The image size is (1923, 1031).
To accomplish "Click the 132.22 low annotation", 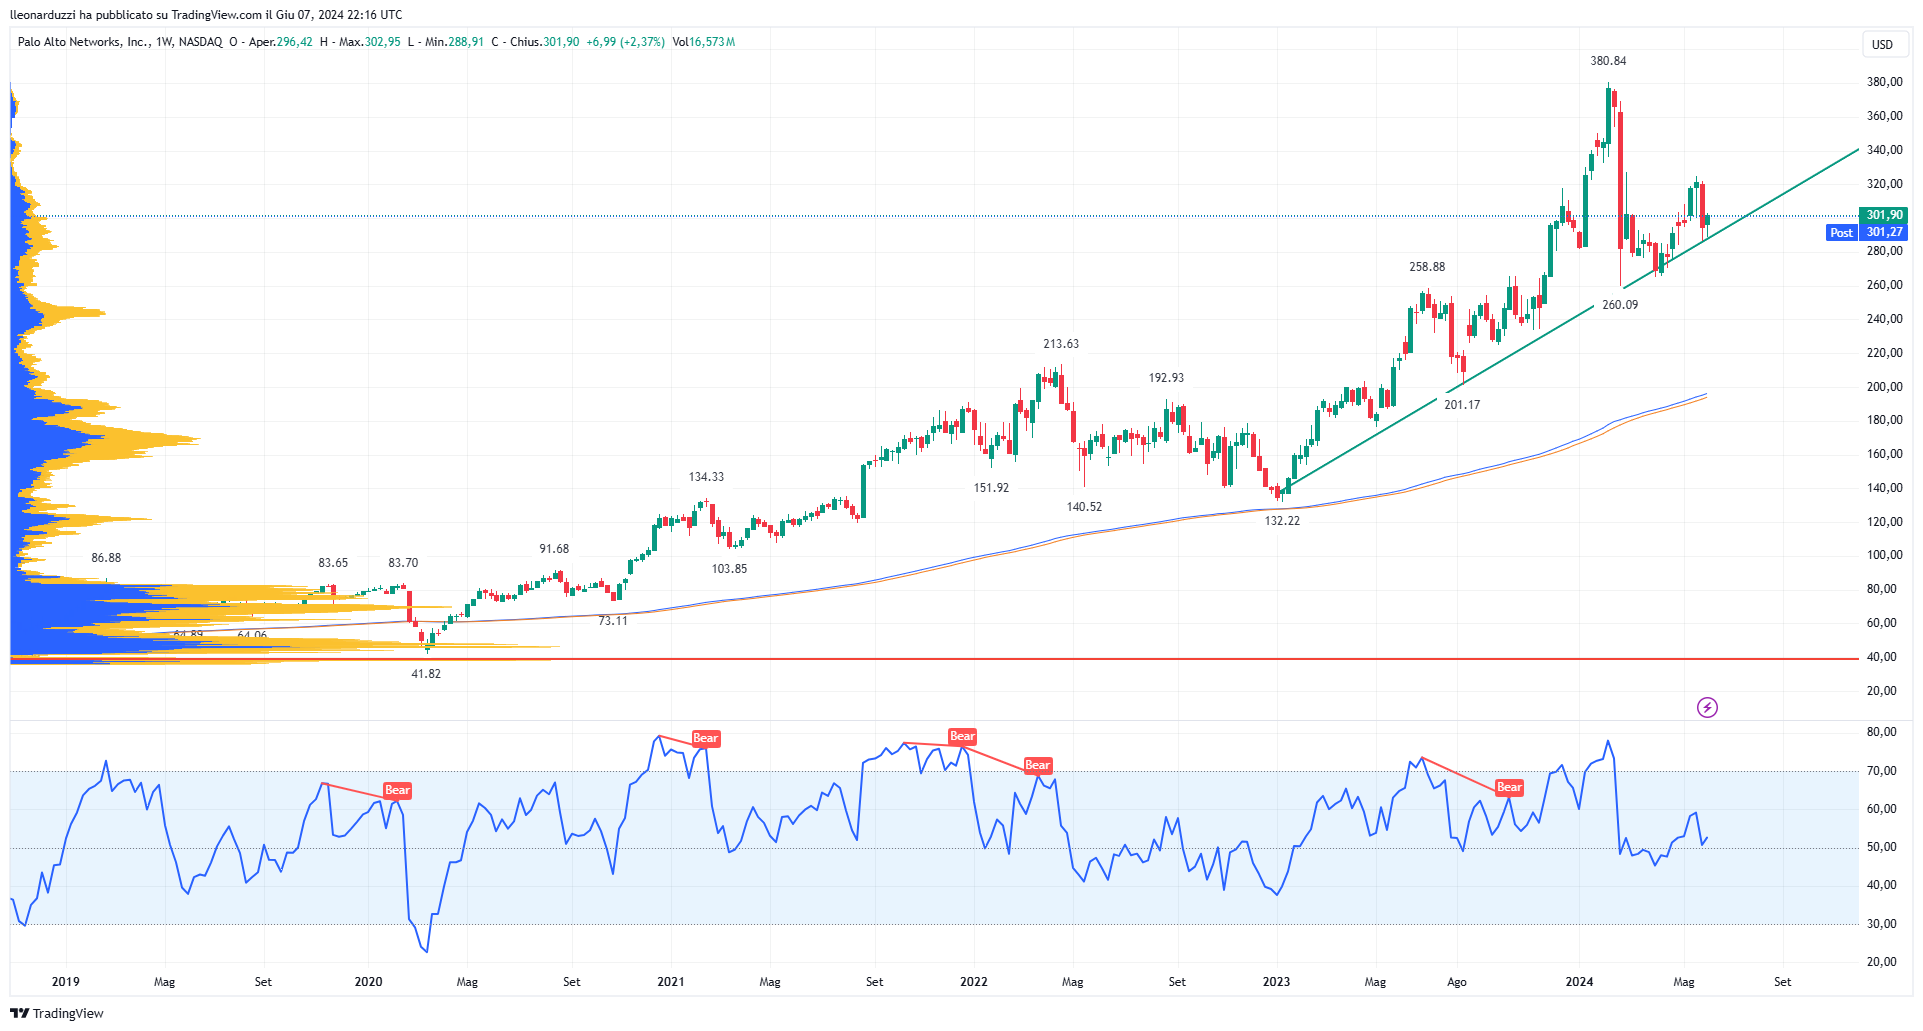I will click(x=1282, y=521).
